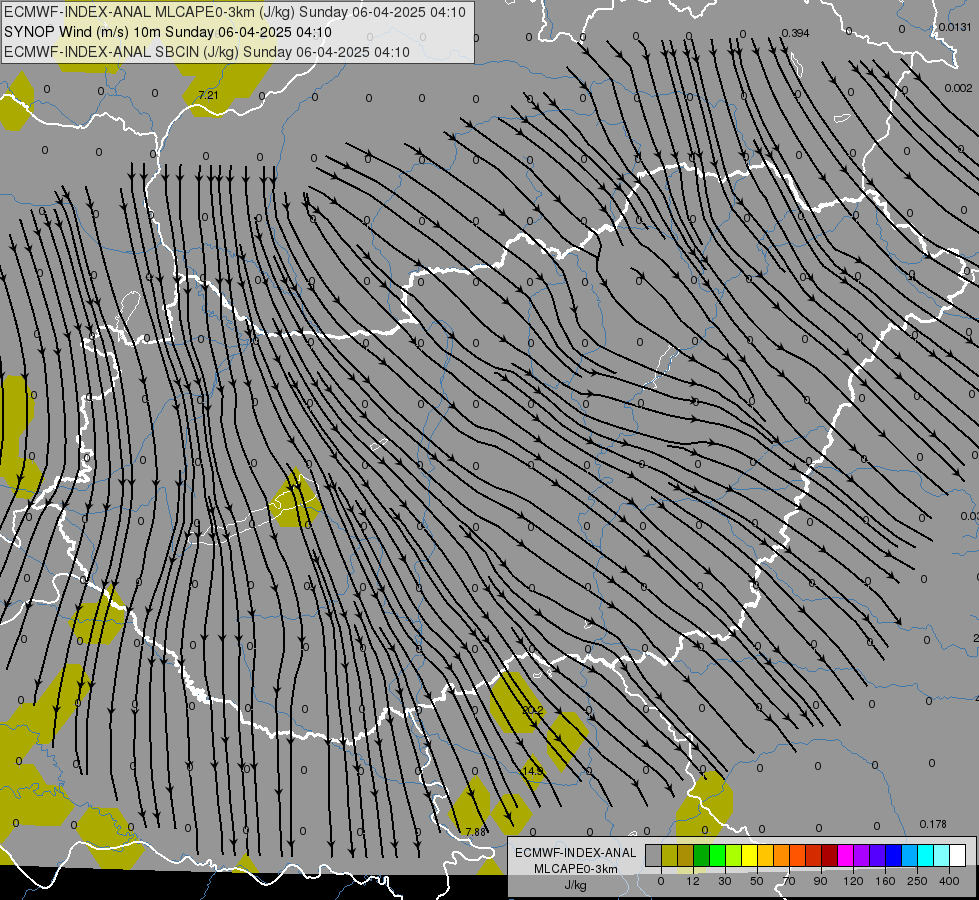979x900 pixels.
Task: Click the legend tick label 400
Action: coord(949,881)
